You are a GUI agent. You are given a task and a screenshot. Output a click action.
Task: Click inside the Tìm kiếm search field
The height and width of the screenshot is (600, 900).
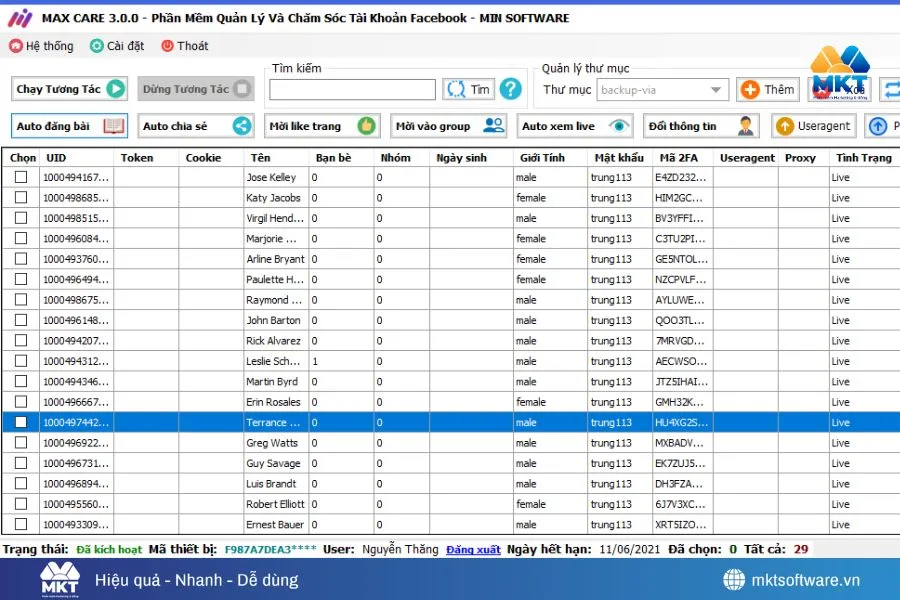[350, 89]
